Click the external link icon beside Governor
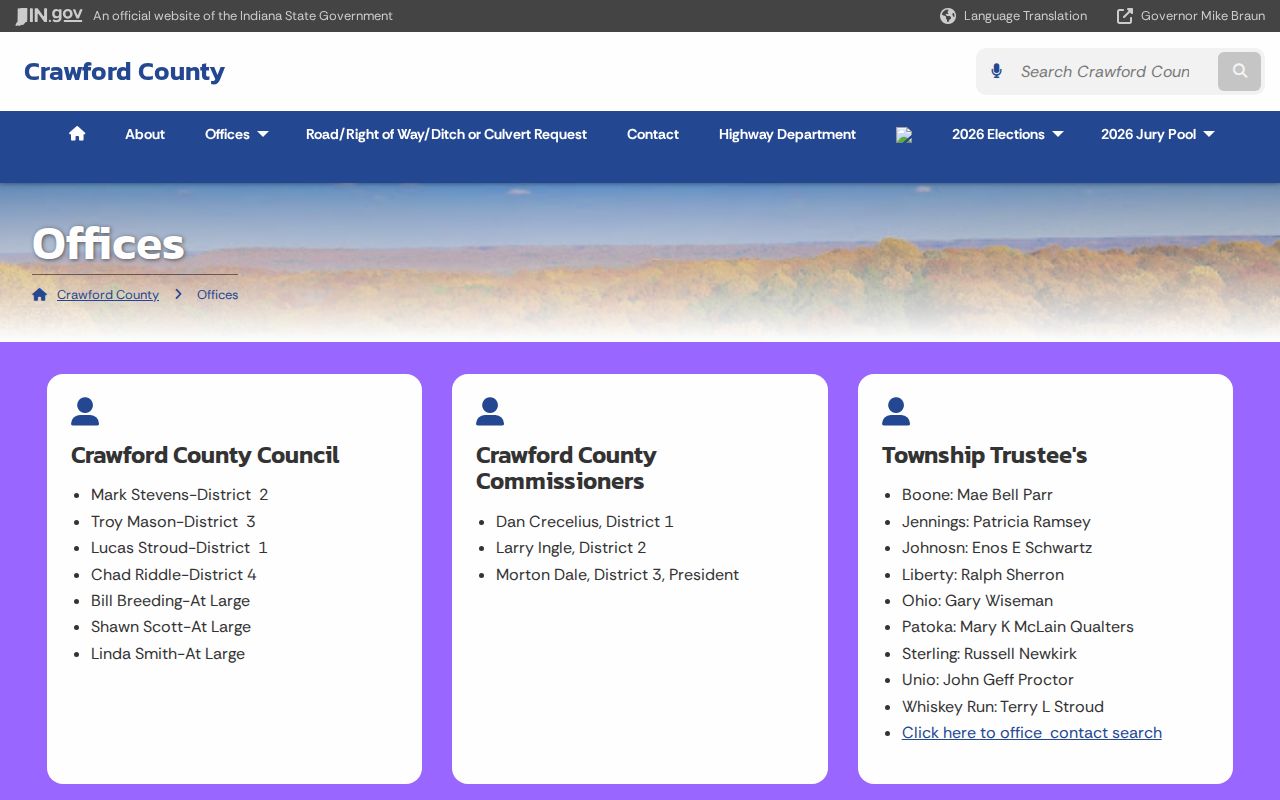This screenshot has height=800, width=1280. pos(1125,16)
